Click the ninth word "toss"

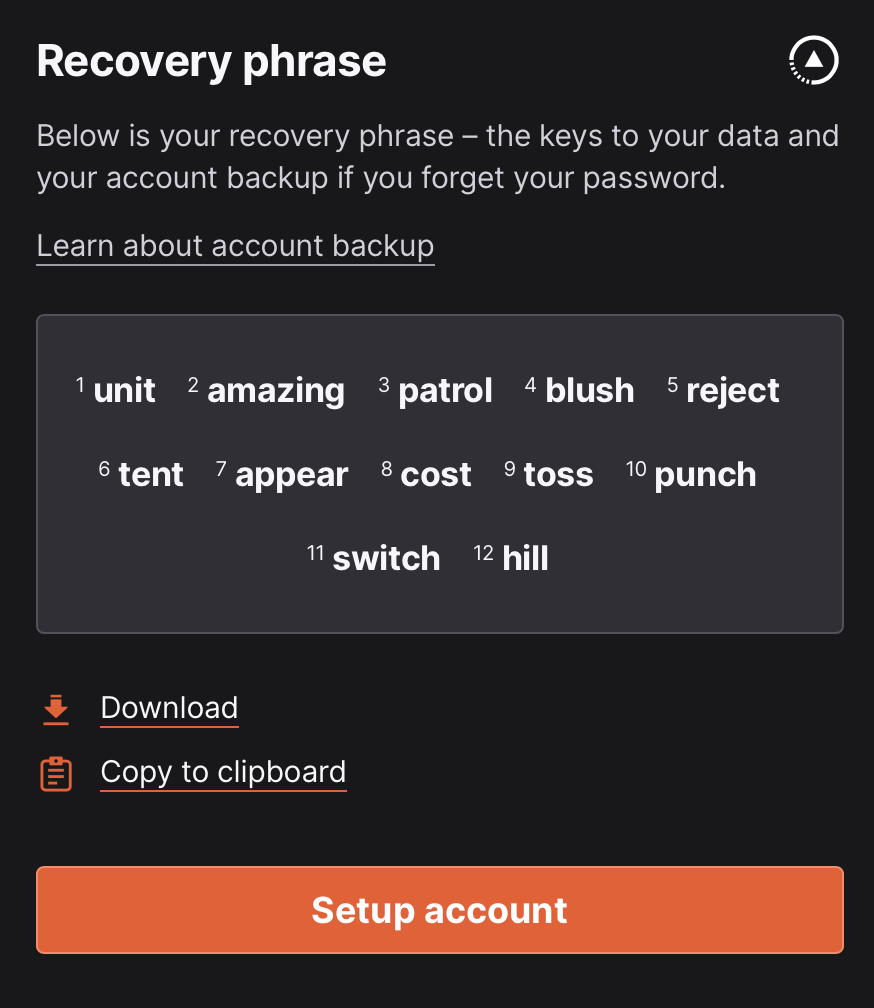[558, 474]
